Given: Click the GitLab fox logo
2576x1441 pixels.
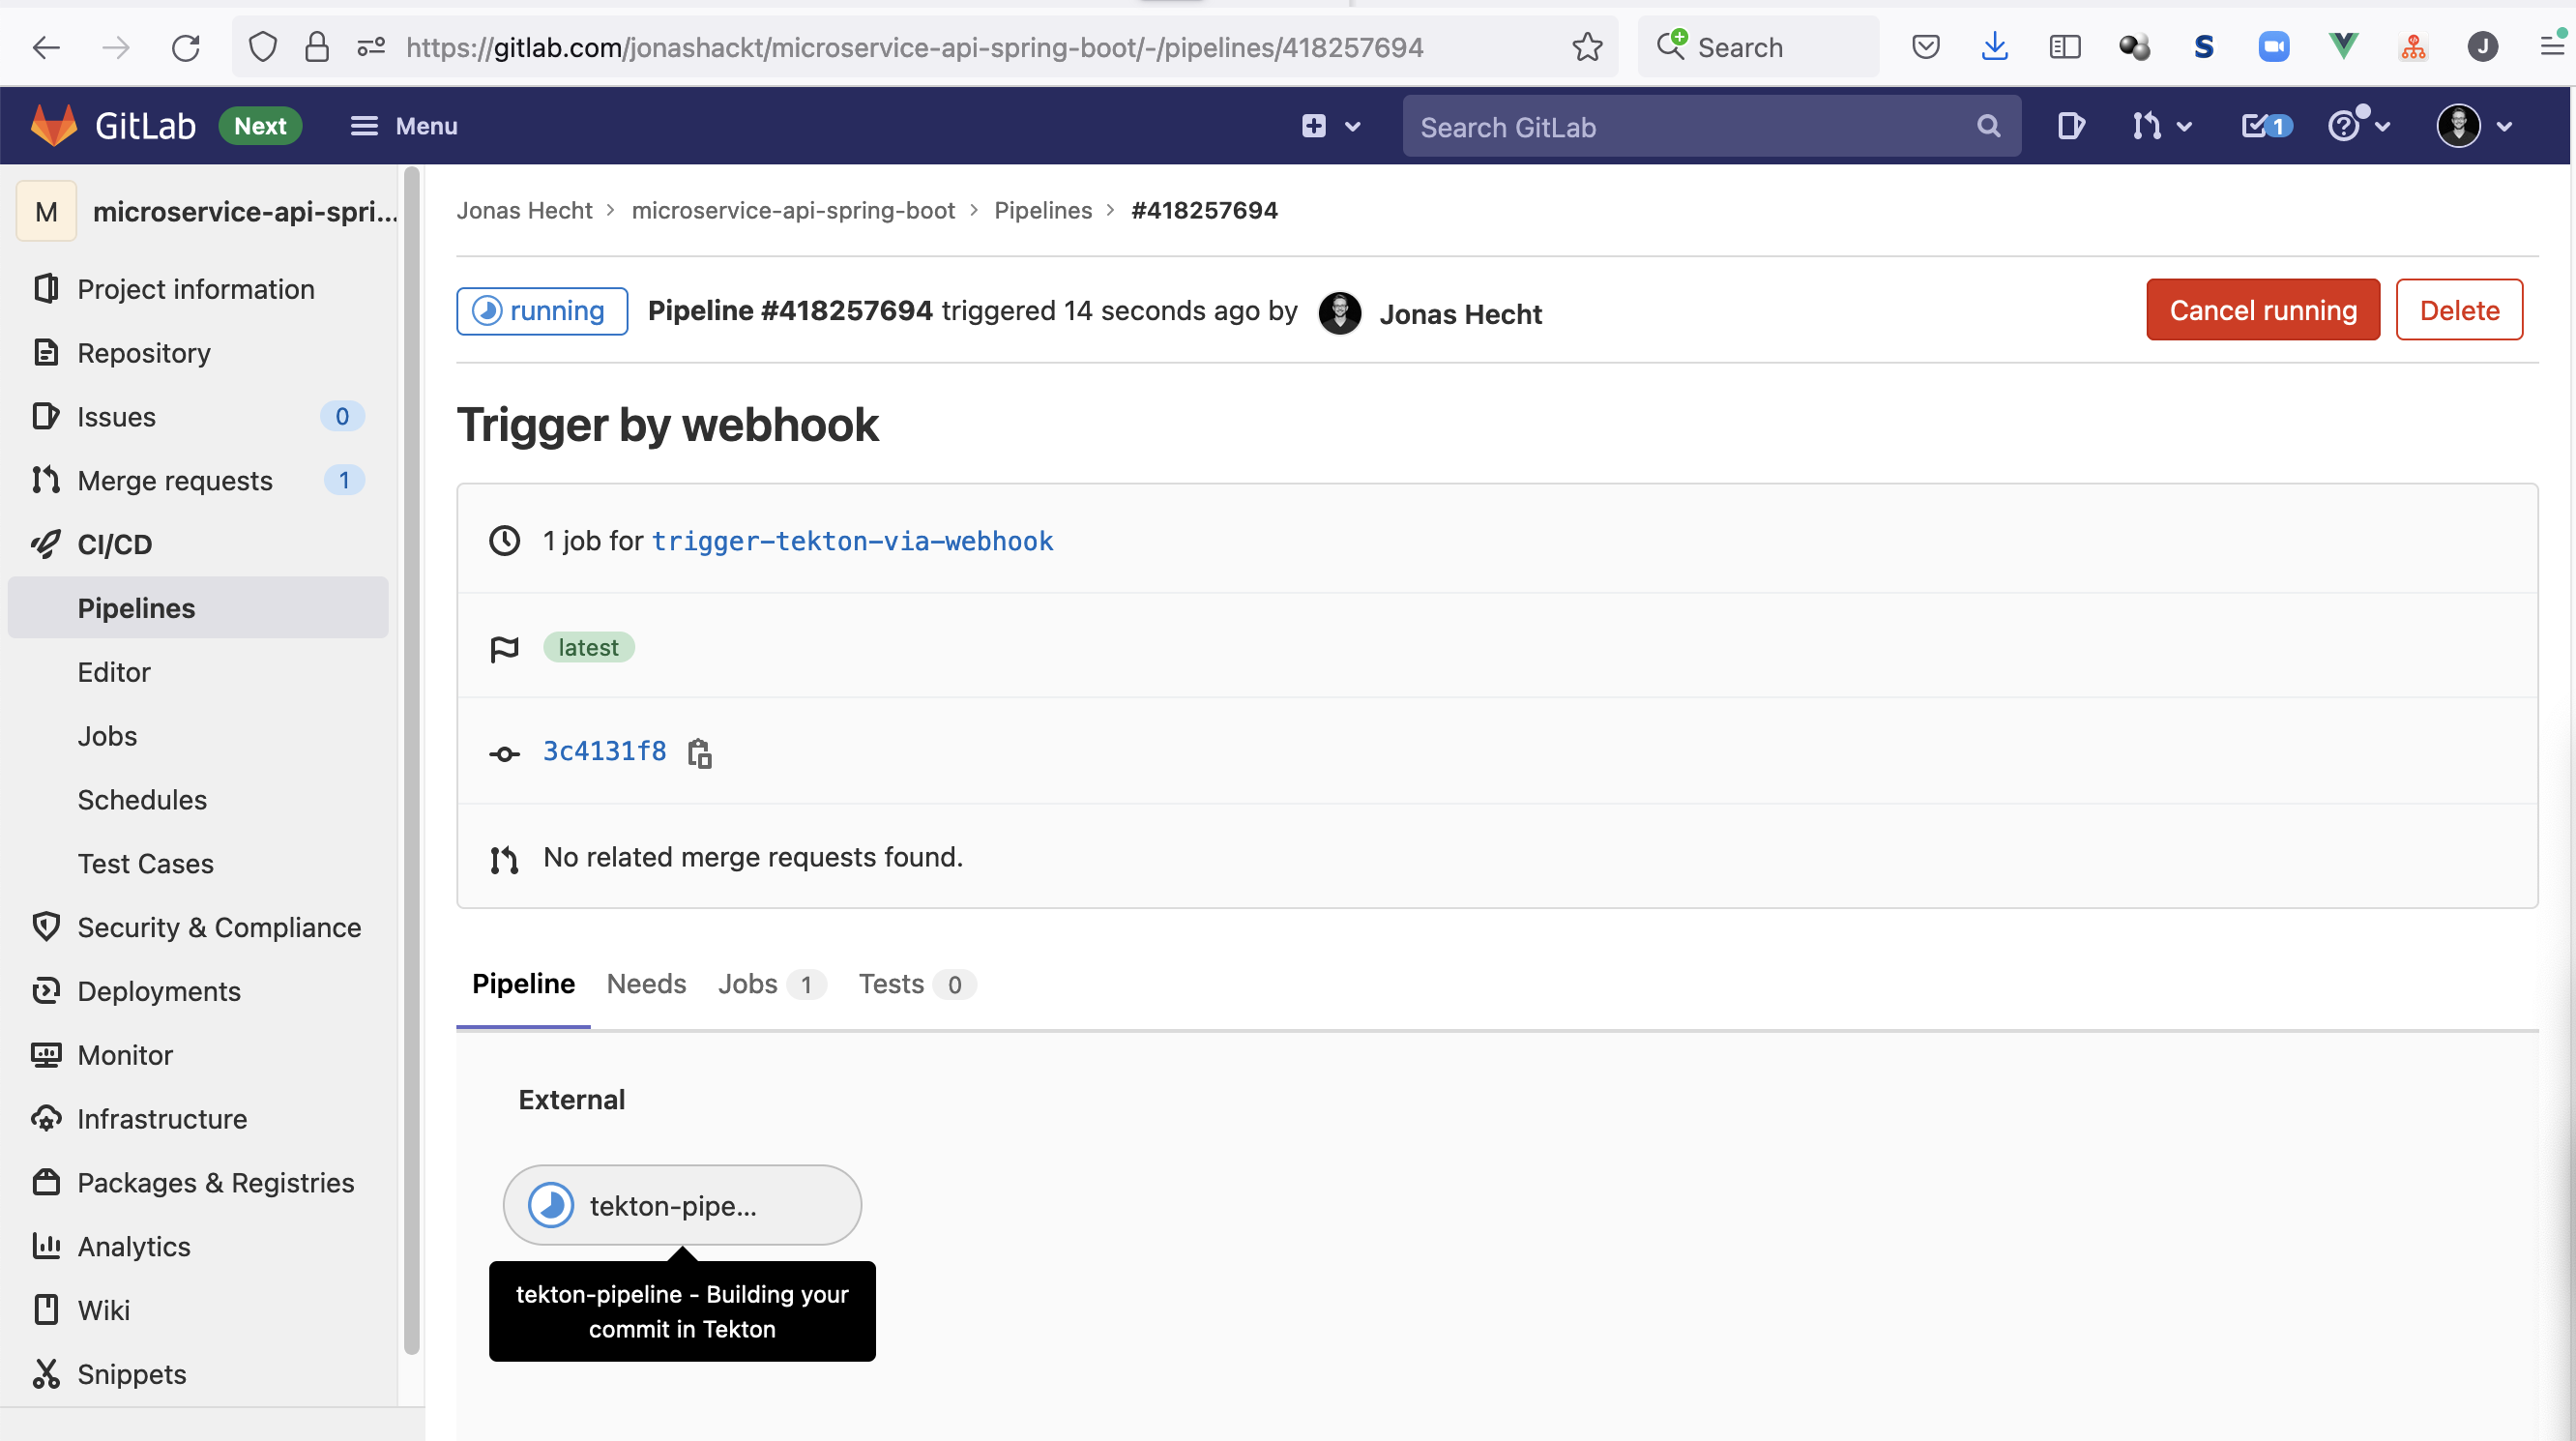Looking at the screenshot, I should pos(54,126).
